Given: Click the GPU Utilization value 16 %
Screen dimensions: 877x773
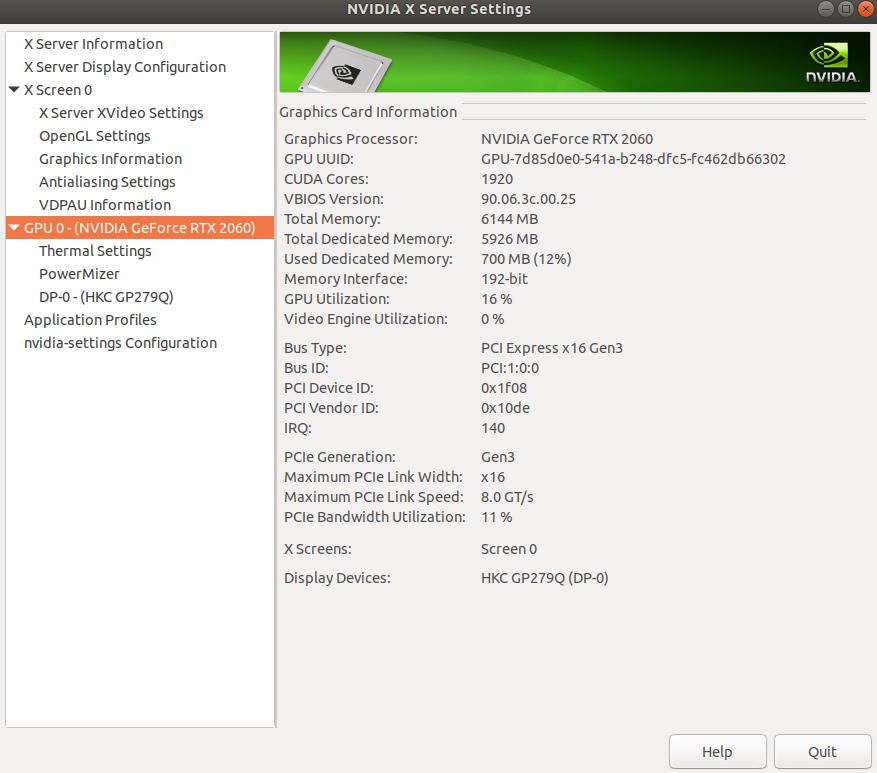Looking at the screenshot, I should pyautogui.click(x=497, y=299).
